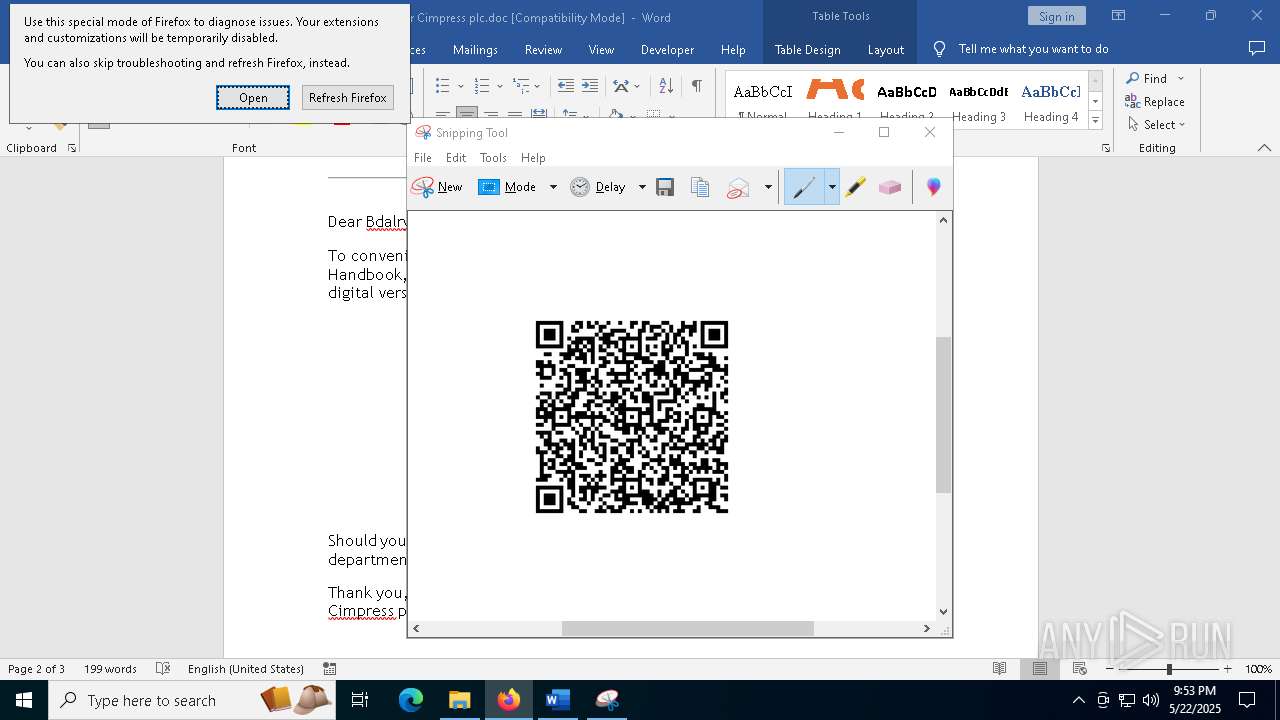Open the Styles pane dialog launcher
1280x720 pixels.
(x=1105, y=148)
